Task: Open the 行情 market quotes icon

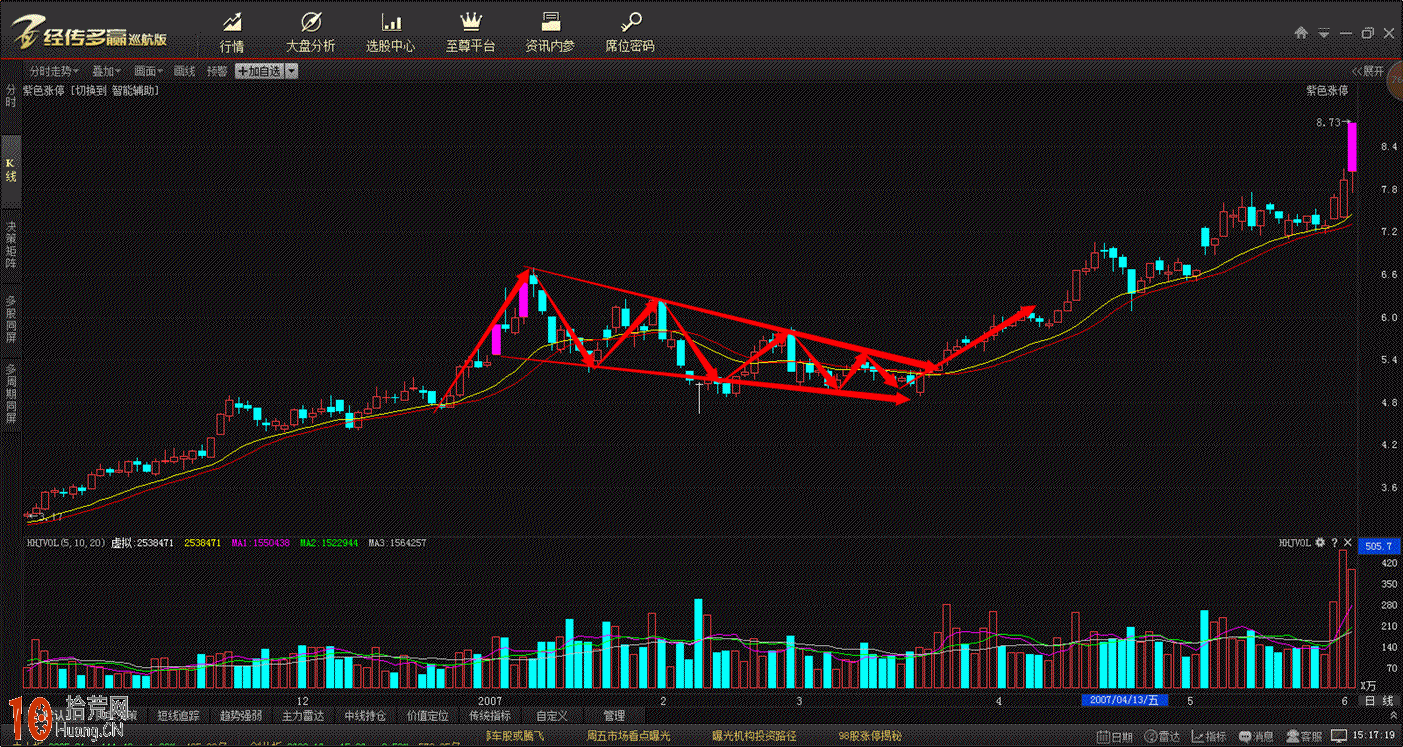Action: coord(231,32)
